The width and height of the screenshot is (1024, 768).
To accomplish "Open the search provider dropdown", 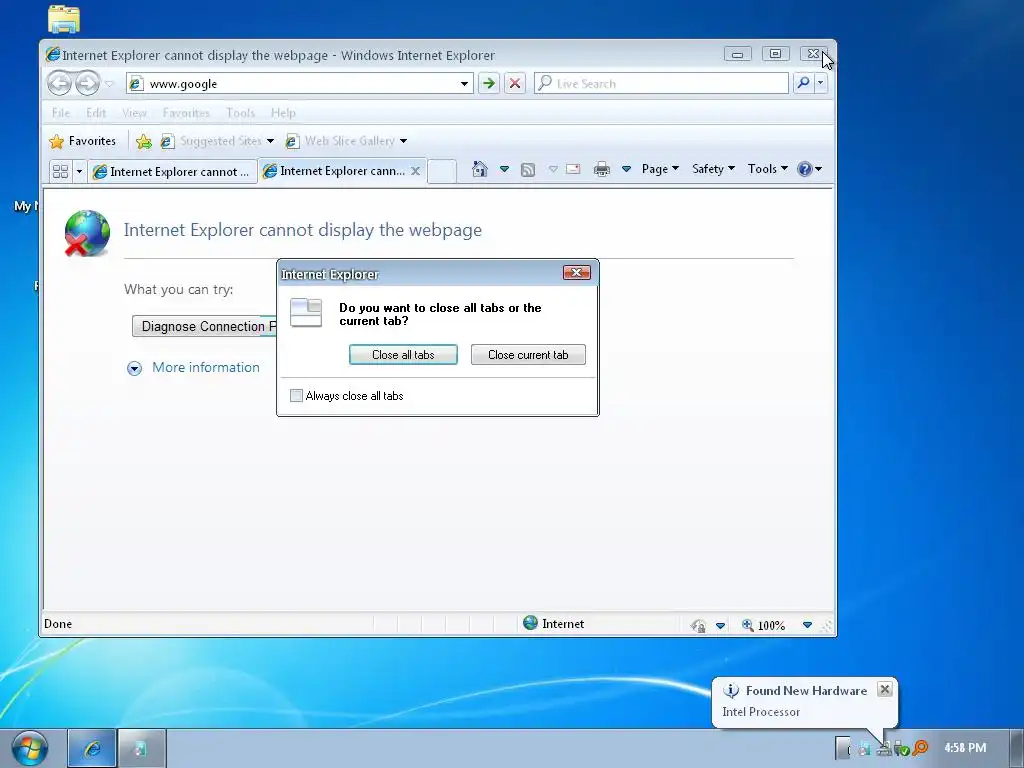I will click(820, 83).
